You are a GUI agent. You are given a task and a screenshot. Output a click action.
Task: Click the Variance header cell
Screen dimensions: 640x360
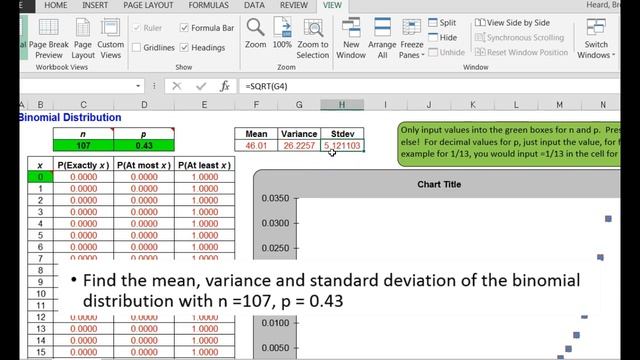tap(299, 134)
